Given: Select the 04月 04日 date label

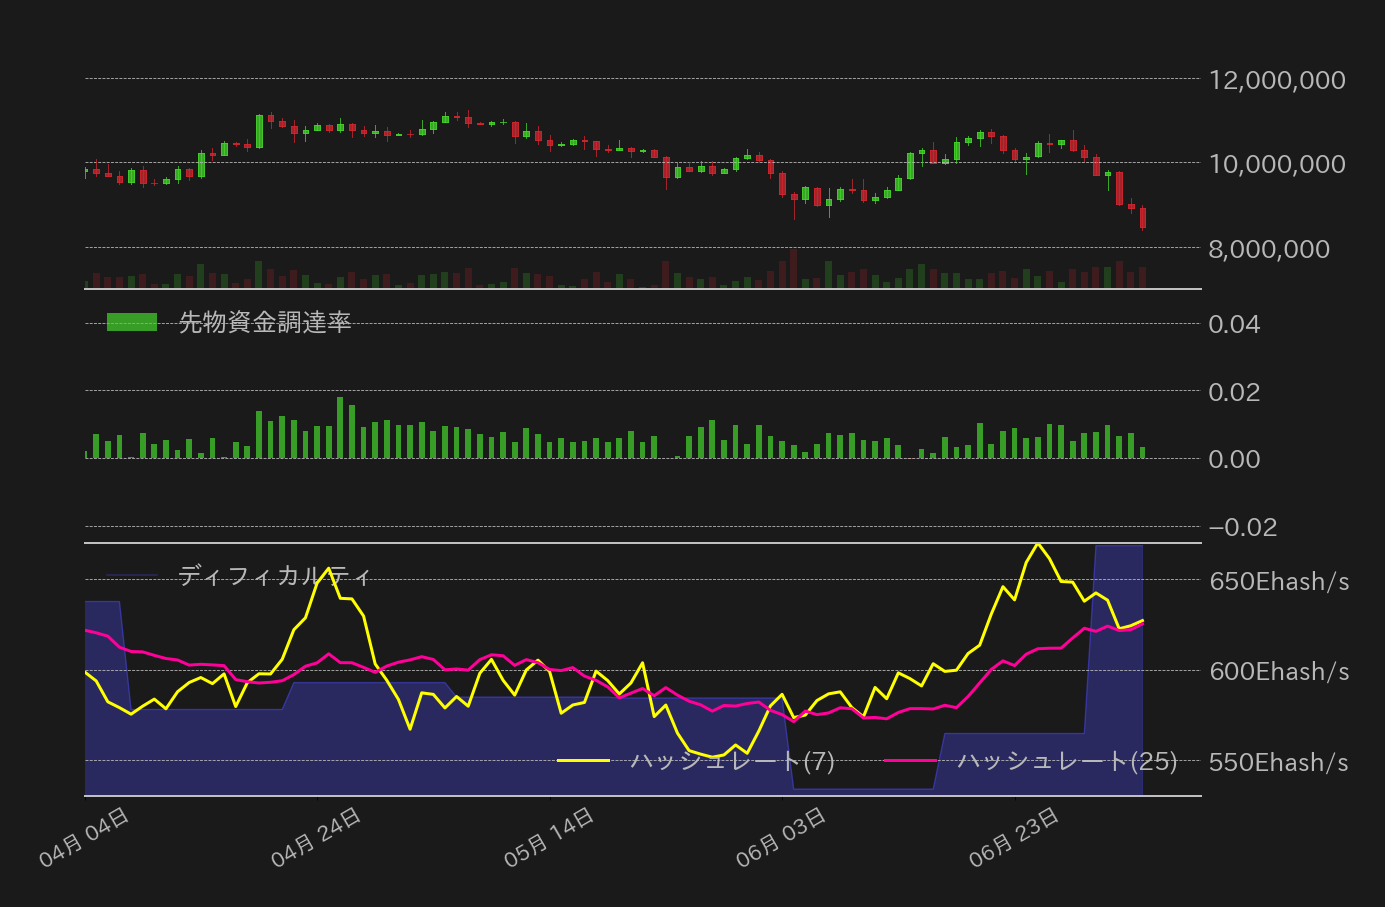Looking at the screenshot, I should [84, 838].
